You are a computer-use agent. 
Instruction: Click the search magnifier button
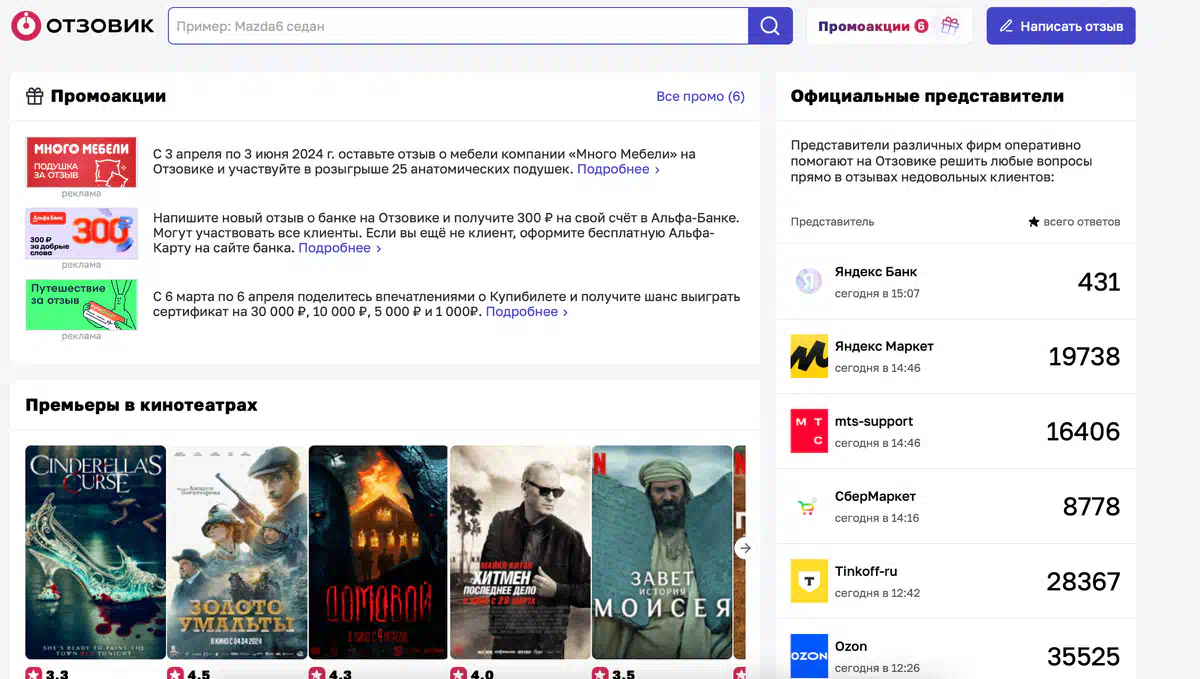point(770,26)
